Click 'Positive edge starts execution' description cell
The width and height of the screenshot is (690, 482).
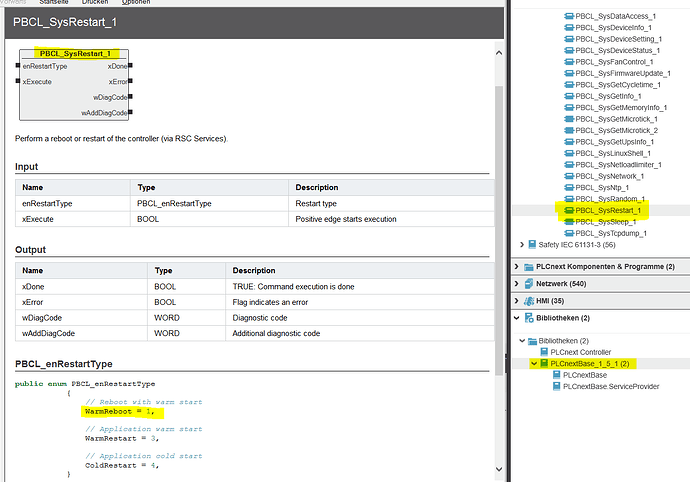[391, 219]
